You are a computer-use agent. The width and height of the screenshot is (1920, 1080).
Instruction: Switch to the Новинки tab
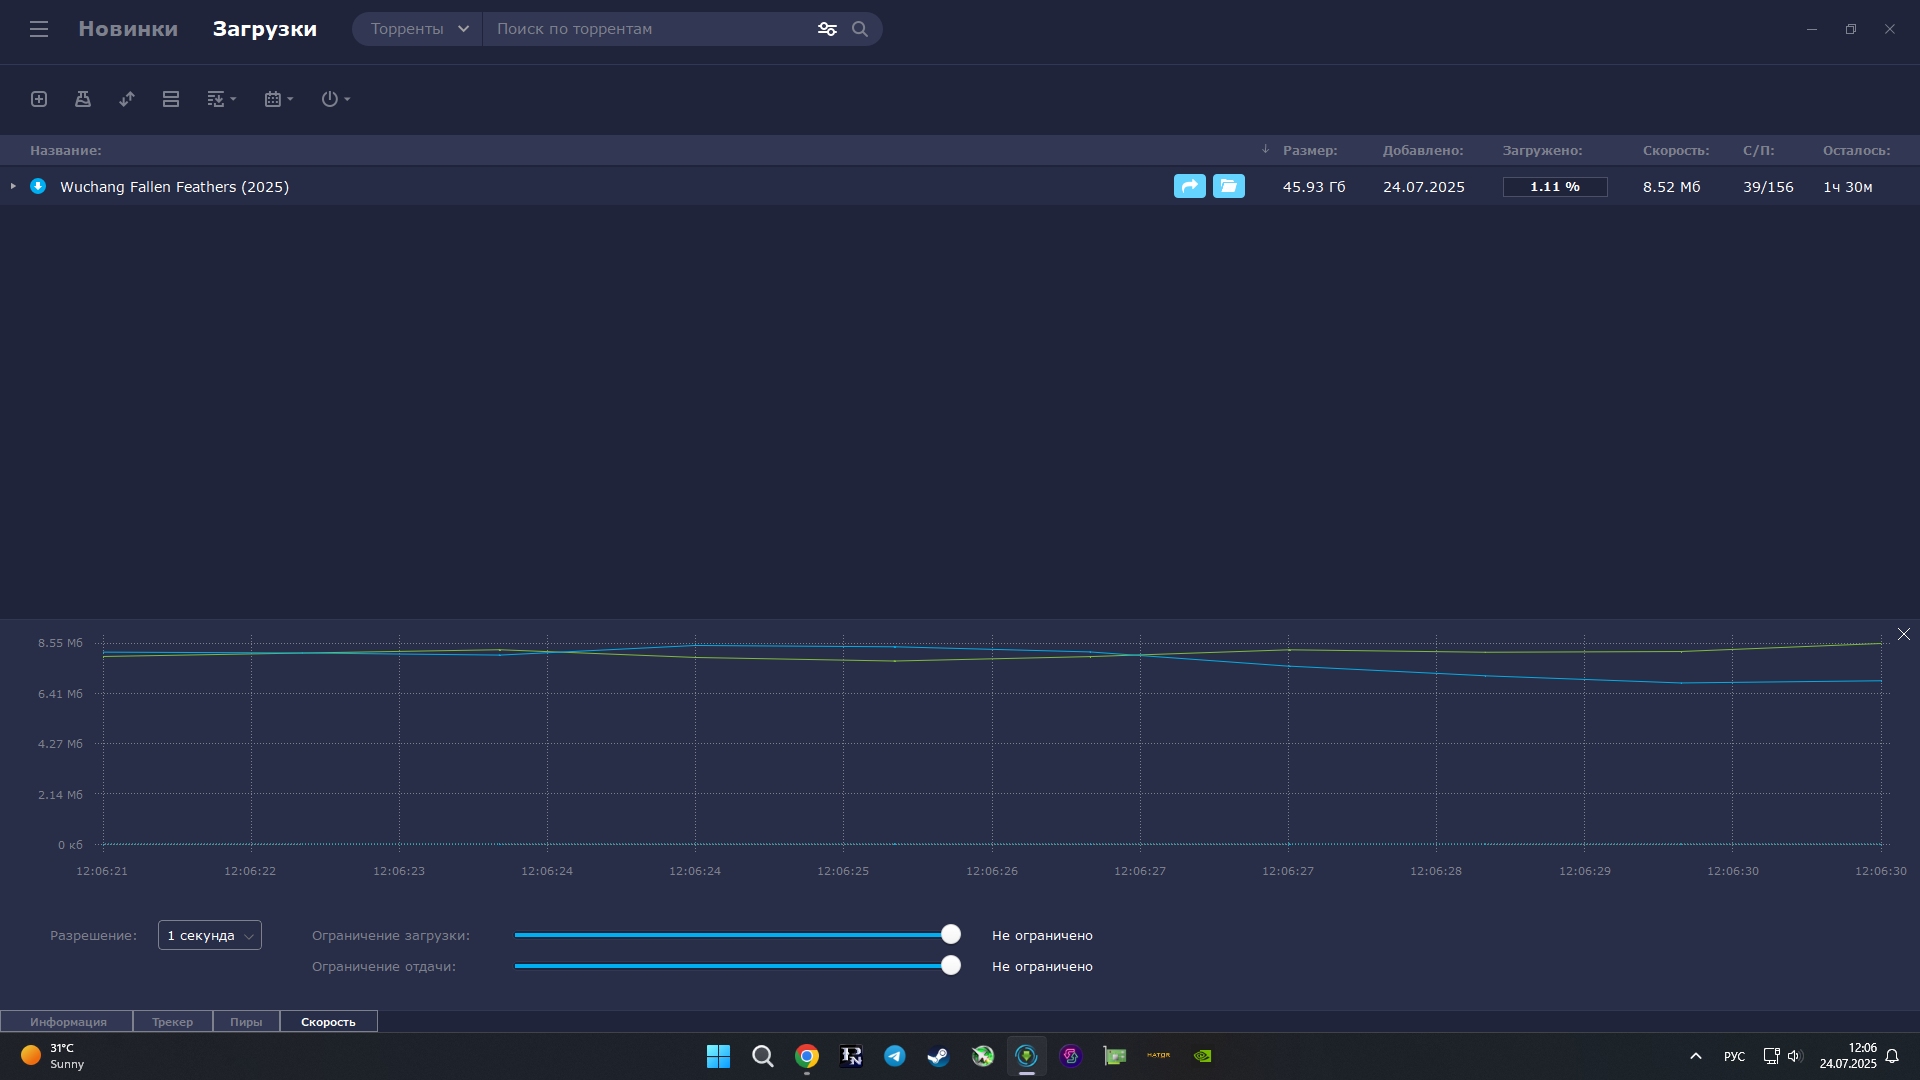(128, 29)
